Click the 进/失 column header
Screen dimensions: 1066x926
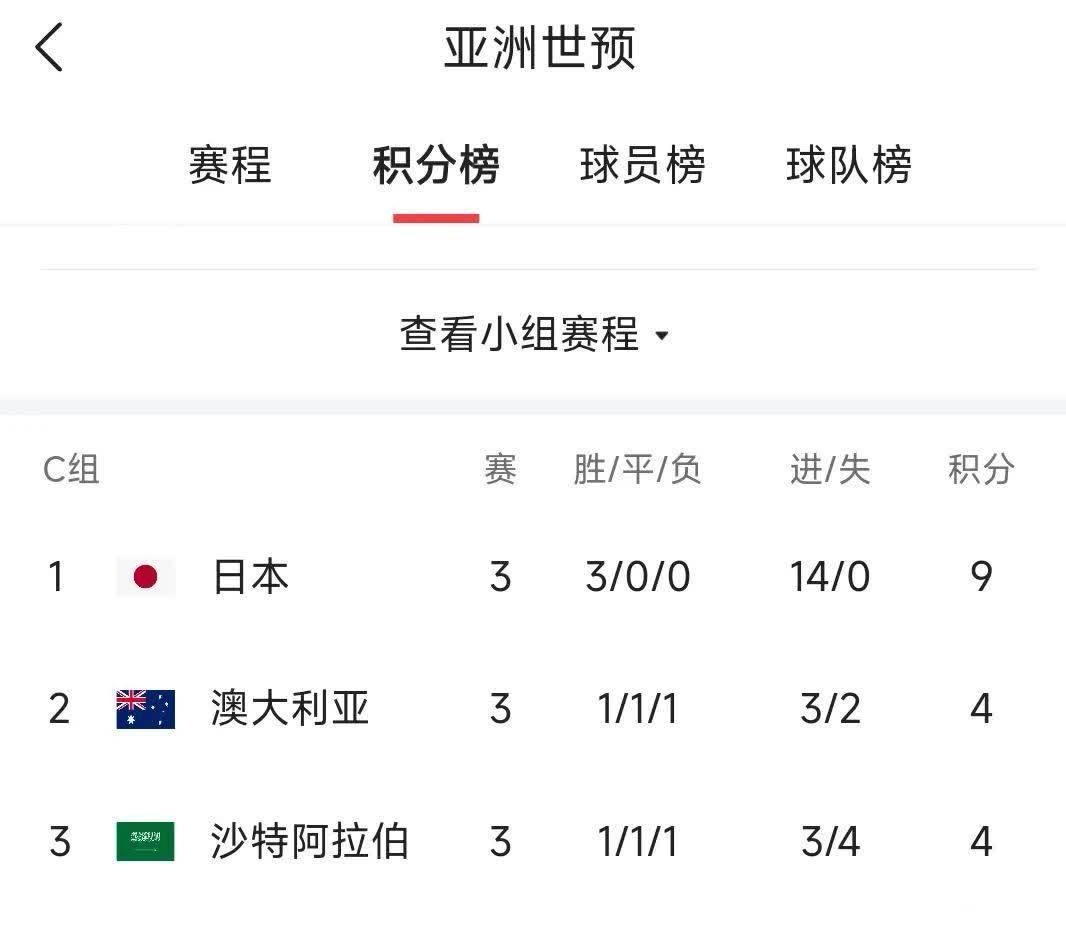point(830,469)
